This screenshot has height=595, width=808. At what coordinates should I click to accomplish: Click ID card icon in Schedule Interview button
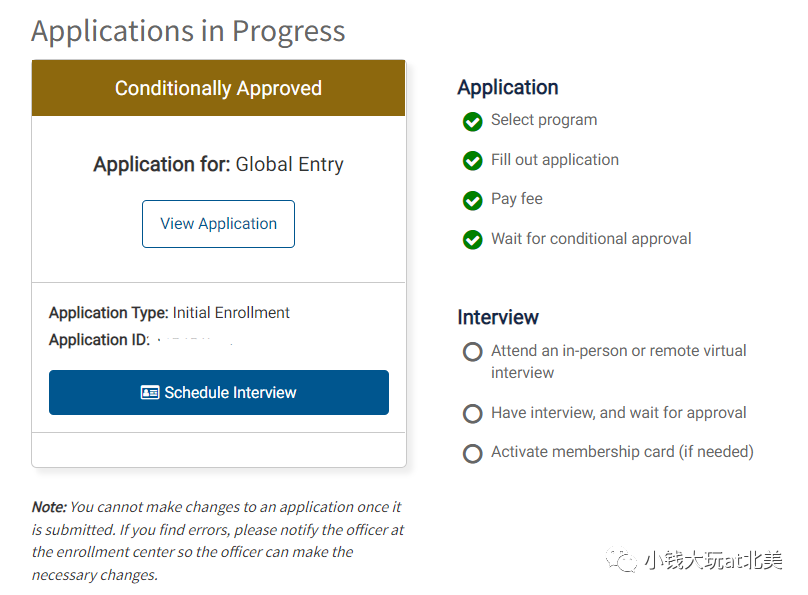(x=150, y=393)
